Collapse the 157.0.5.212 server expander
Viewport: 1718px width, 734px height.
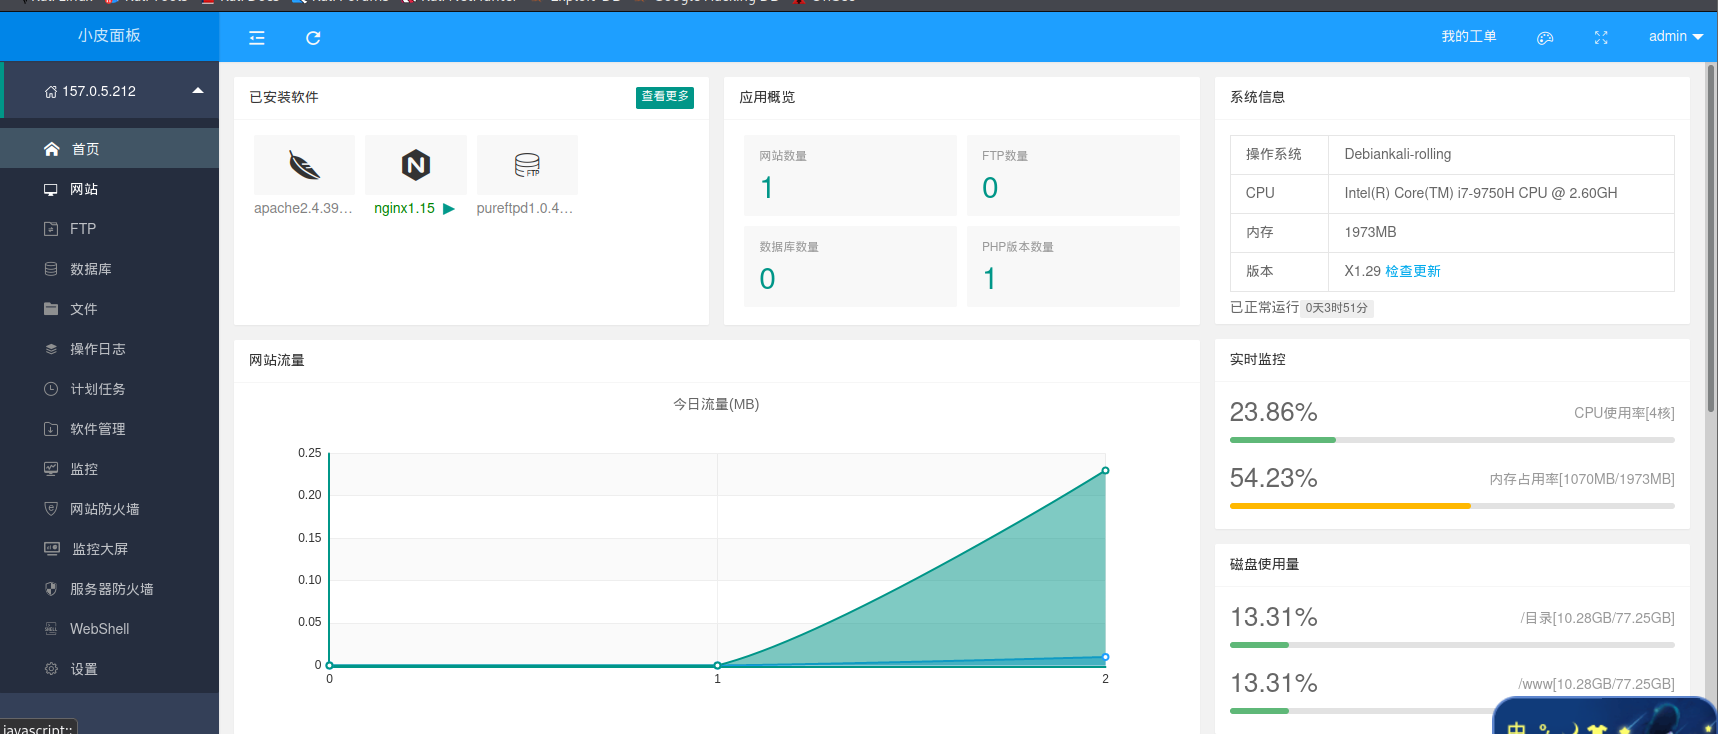point(198,90)
